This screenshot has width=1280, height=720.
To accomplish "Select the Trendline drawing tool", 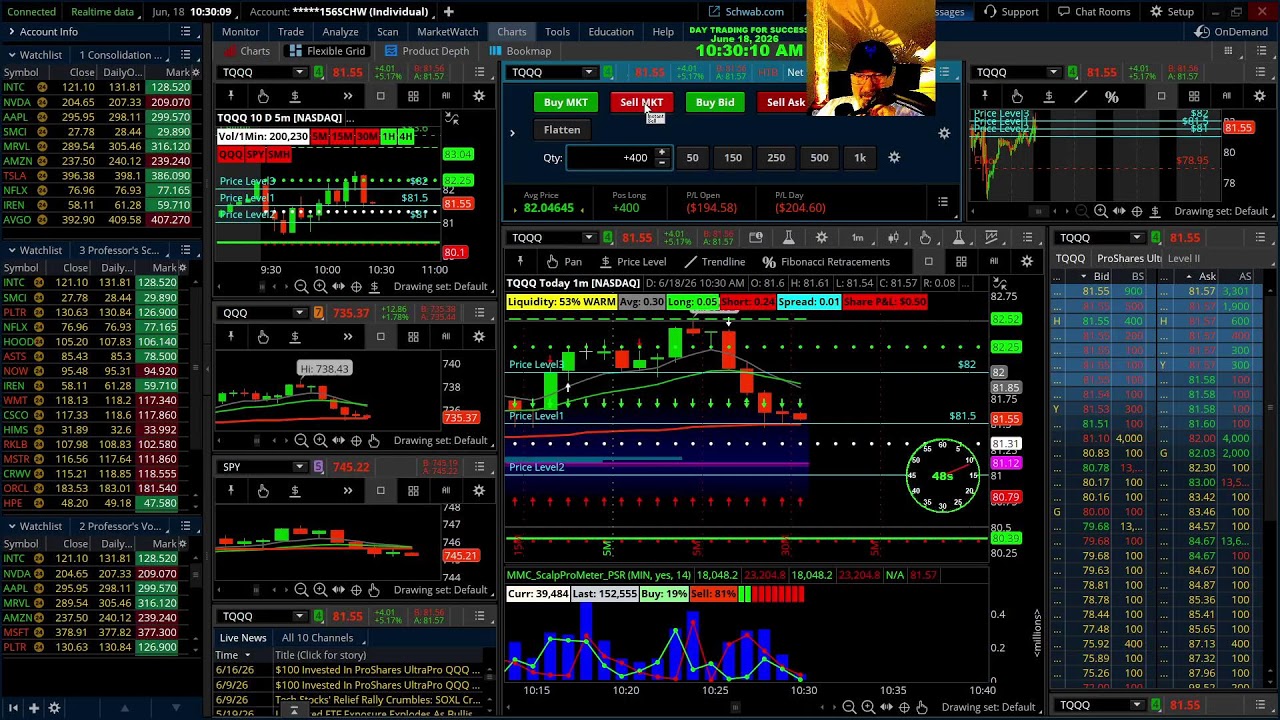I will pyautogui.click(x=714, y=262).
